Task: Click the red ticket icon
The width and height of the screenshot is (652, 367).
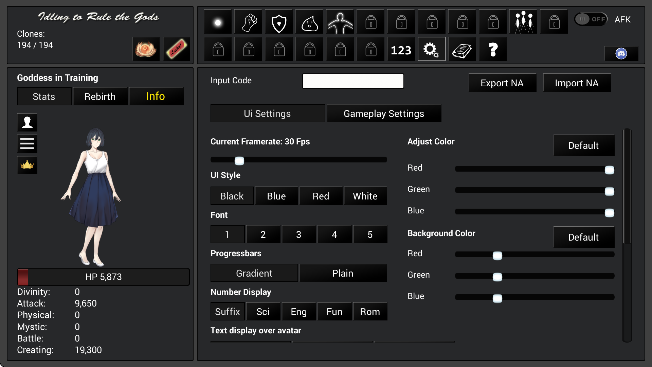Action: pyautogui.click(x=177, y=49)
